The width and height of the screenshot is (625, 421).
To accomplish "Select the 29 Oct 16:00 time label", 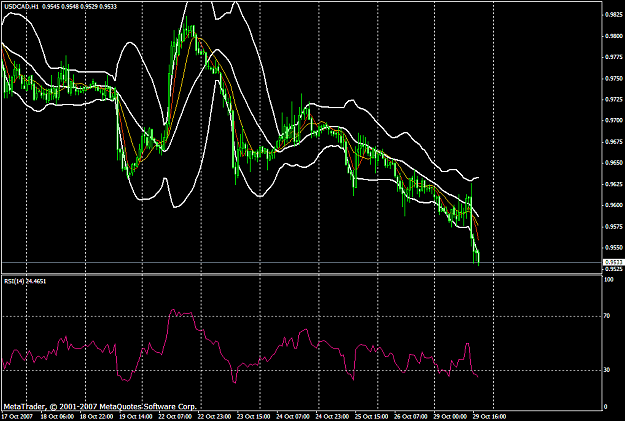I will pyautogui.click(x=489, y=417).
